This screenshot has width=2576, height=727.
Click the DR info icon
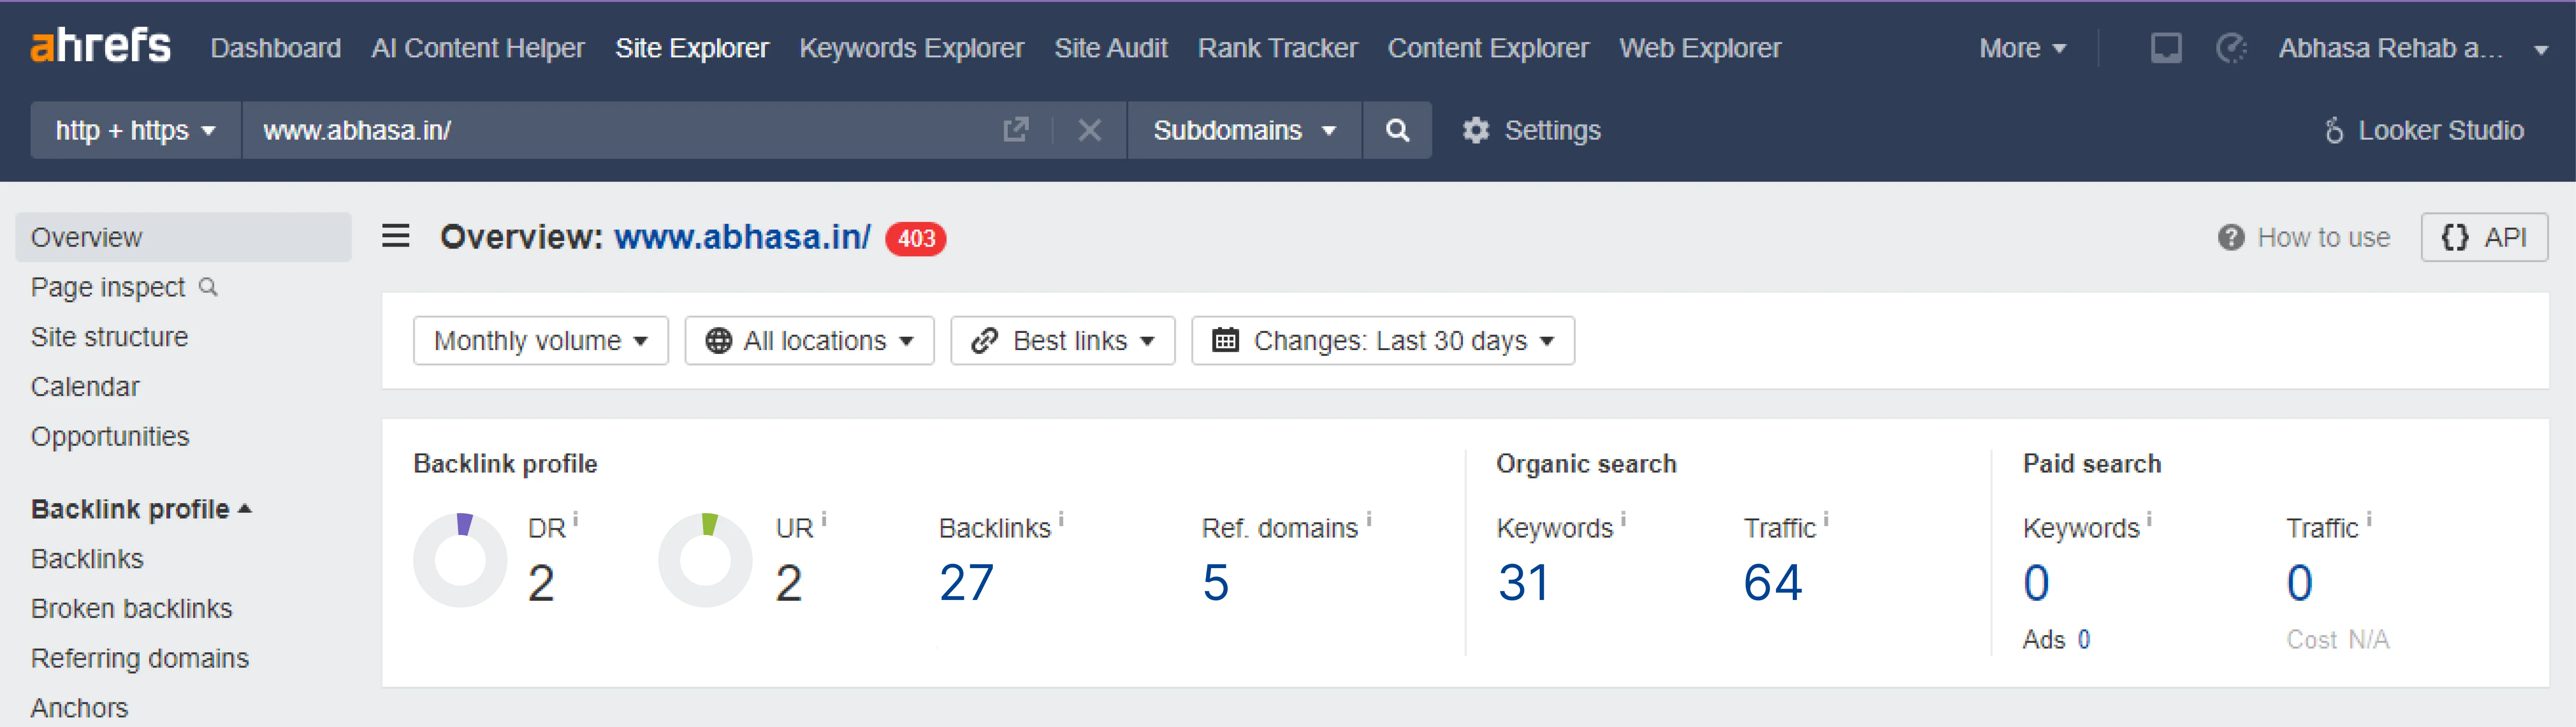click(575, 519)
